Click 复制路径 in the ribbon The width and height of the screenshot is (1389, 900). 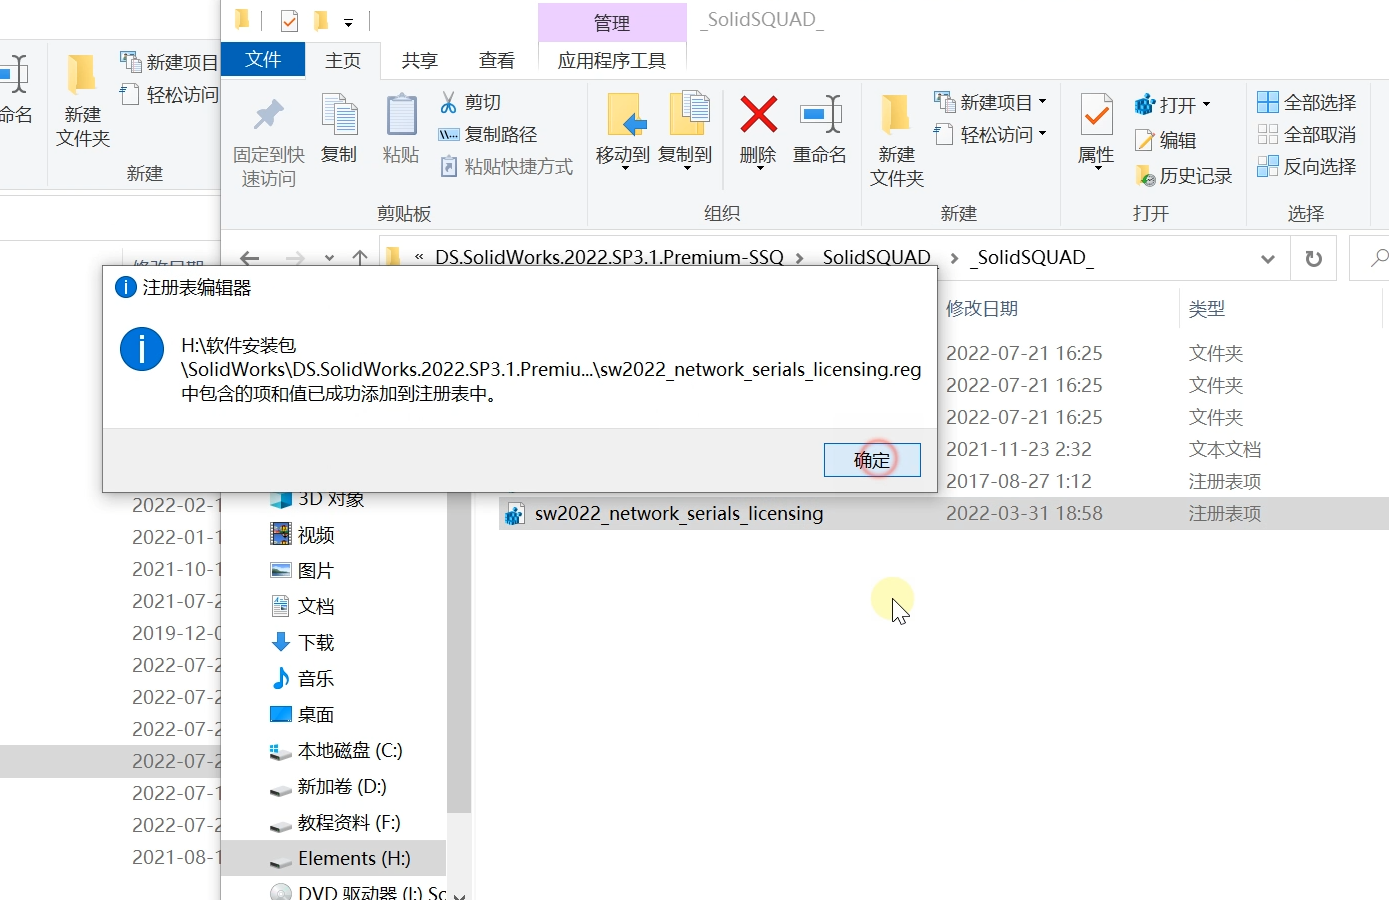pyautogui.click(x=488, y=134)
